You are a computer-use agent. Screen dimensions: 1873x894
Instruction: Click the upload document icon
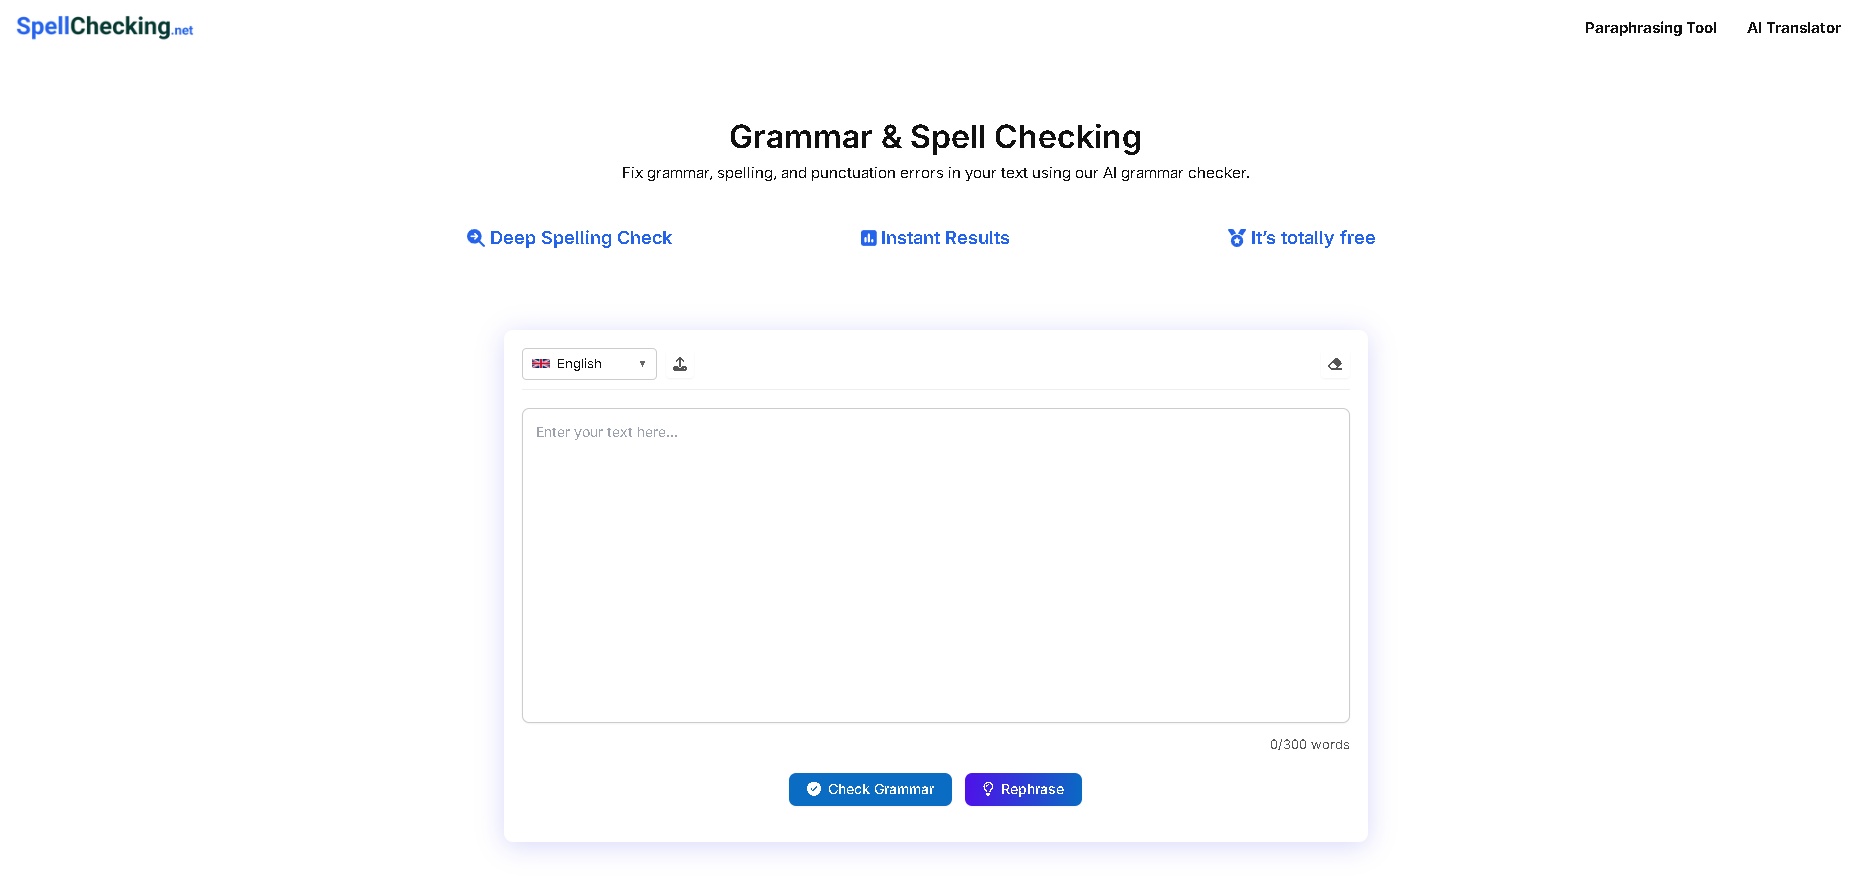pos(680,364)
